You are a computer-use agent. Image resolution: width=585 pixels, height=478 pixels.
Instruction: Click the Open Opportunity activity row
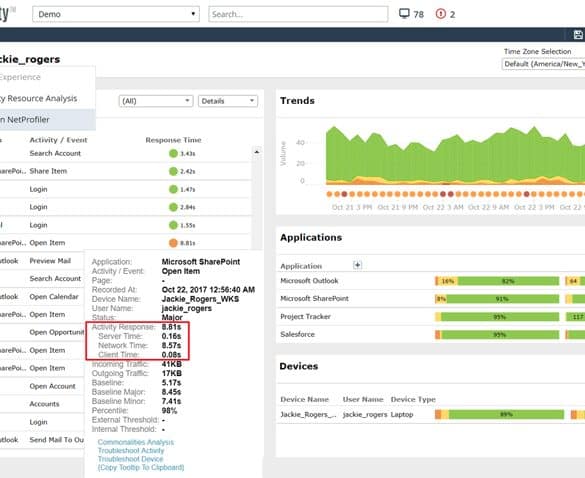[42, 332]
